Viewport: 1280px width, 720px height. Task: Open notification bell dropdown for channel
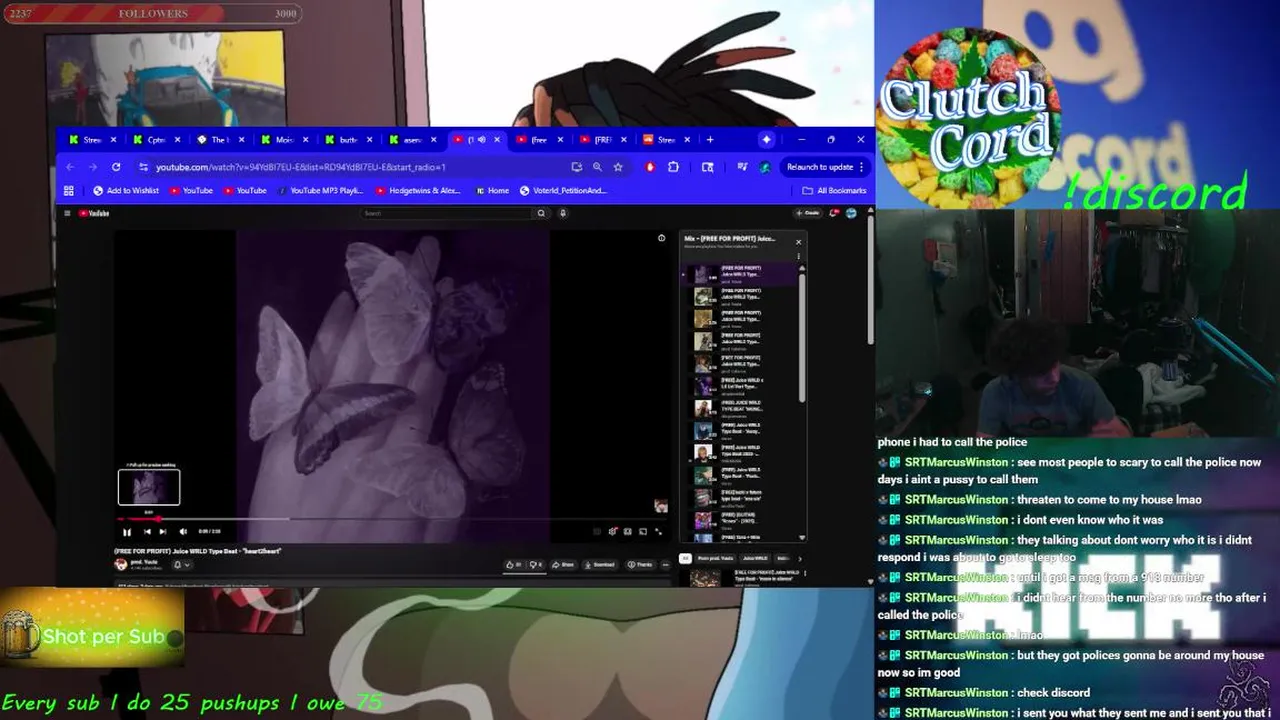click(180, 565)
